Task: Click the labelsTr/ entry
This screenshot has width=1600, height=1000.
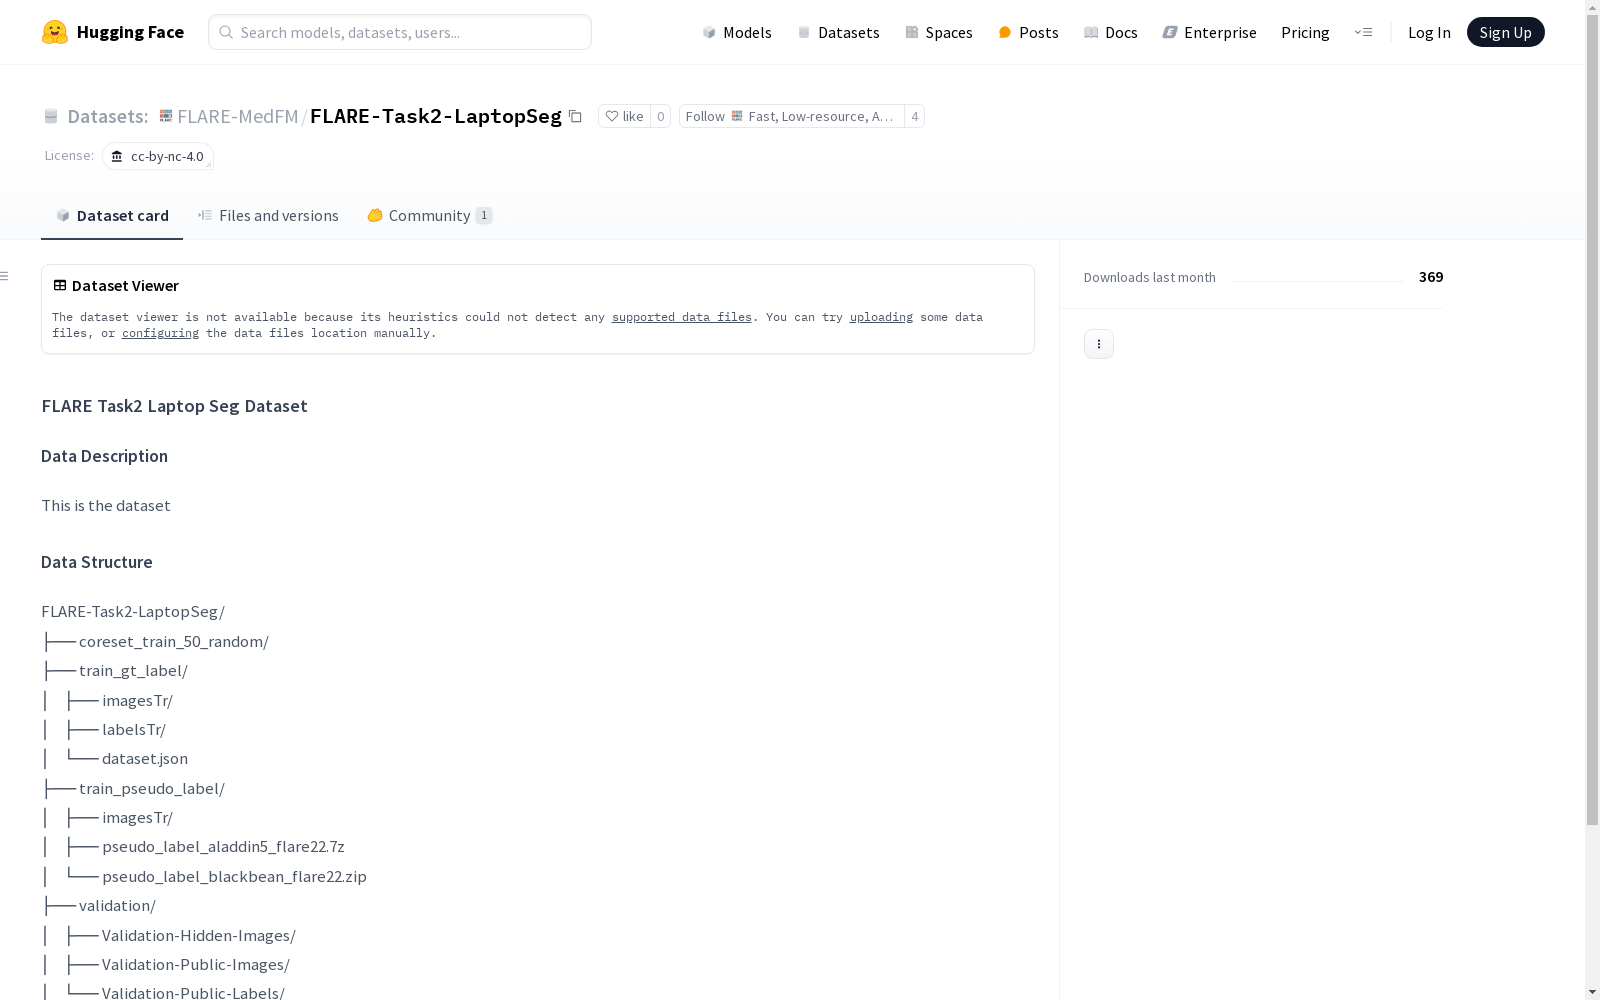Action: 134,729
